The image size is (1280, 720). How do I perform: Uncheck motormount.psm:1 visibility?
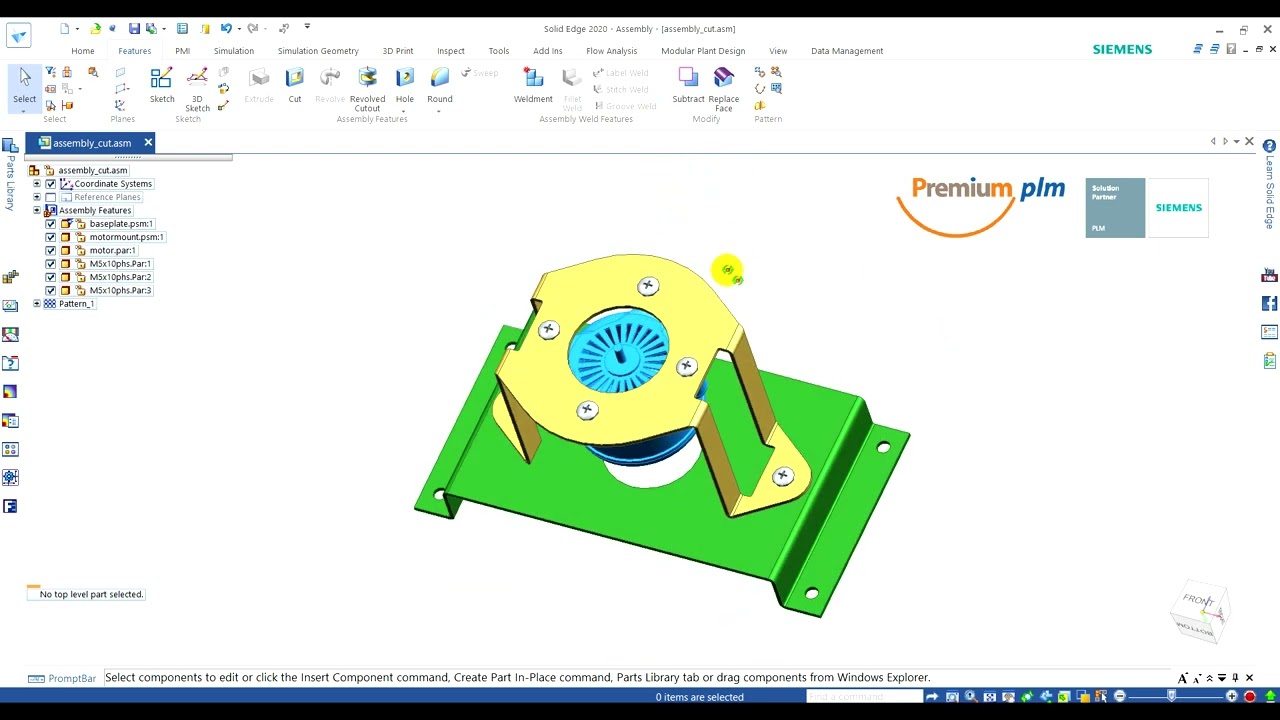click(x=51, y=237)
